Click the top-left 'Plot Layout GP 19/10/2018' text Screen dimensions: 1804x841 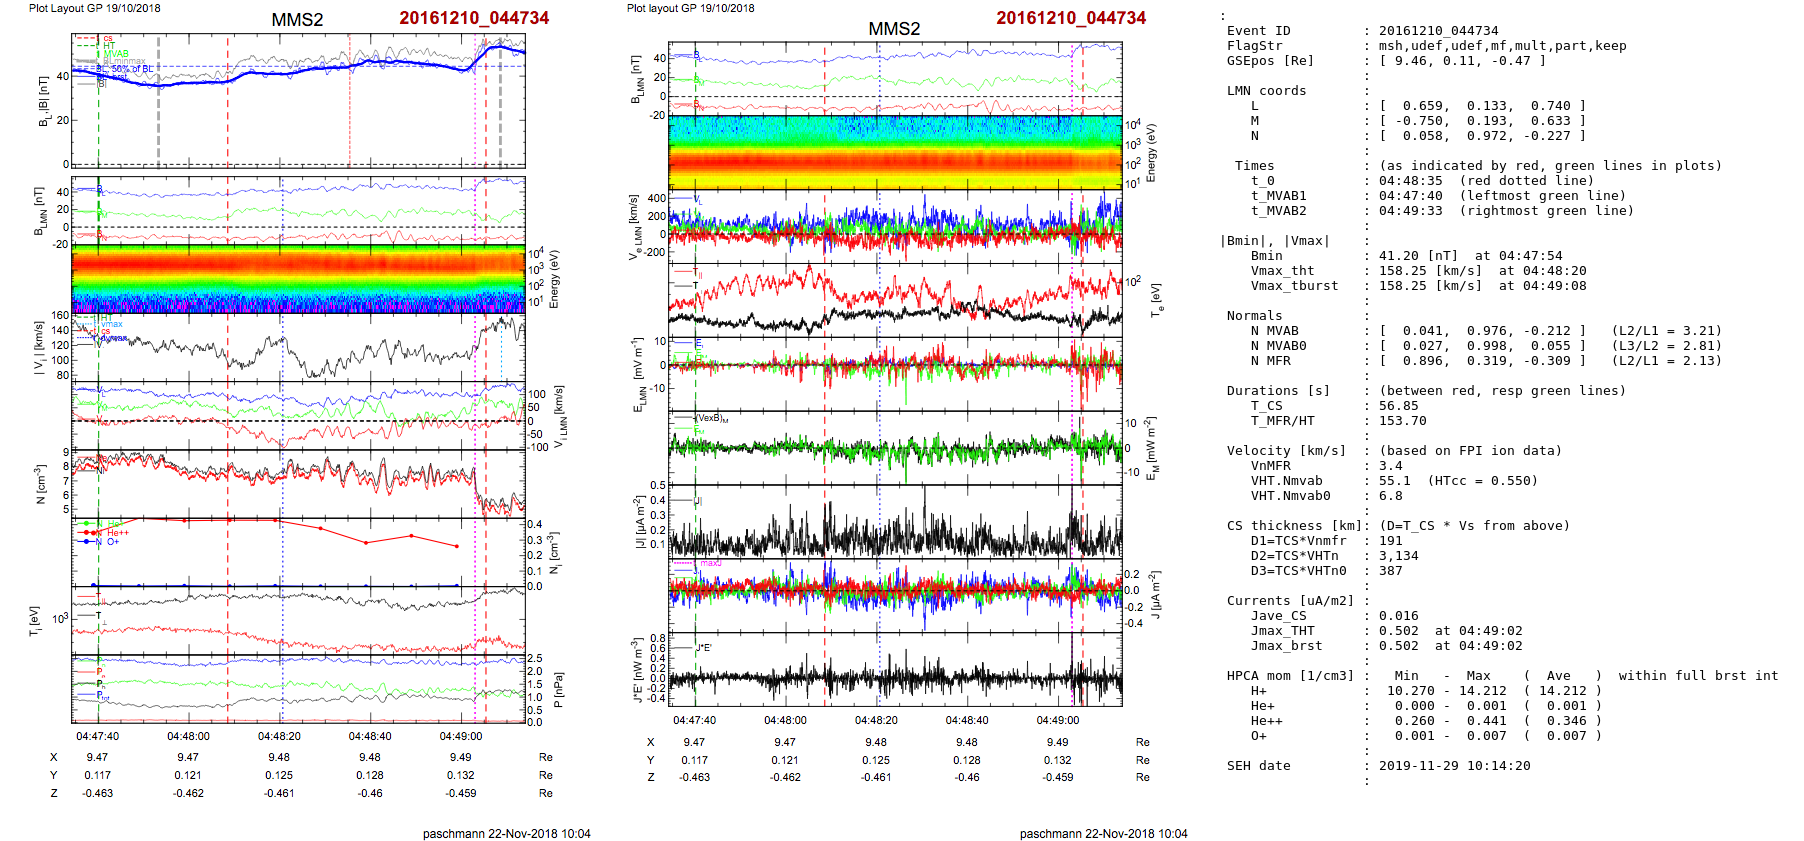(95, 8)
